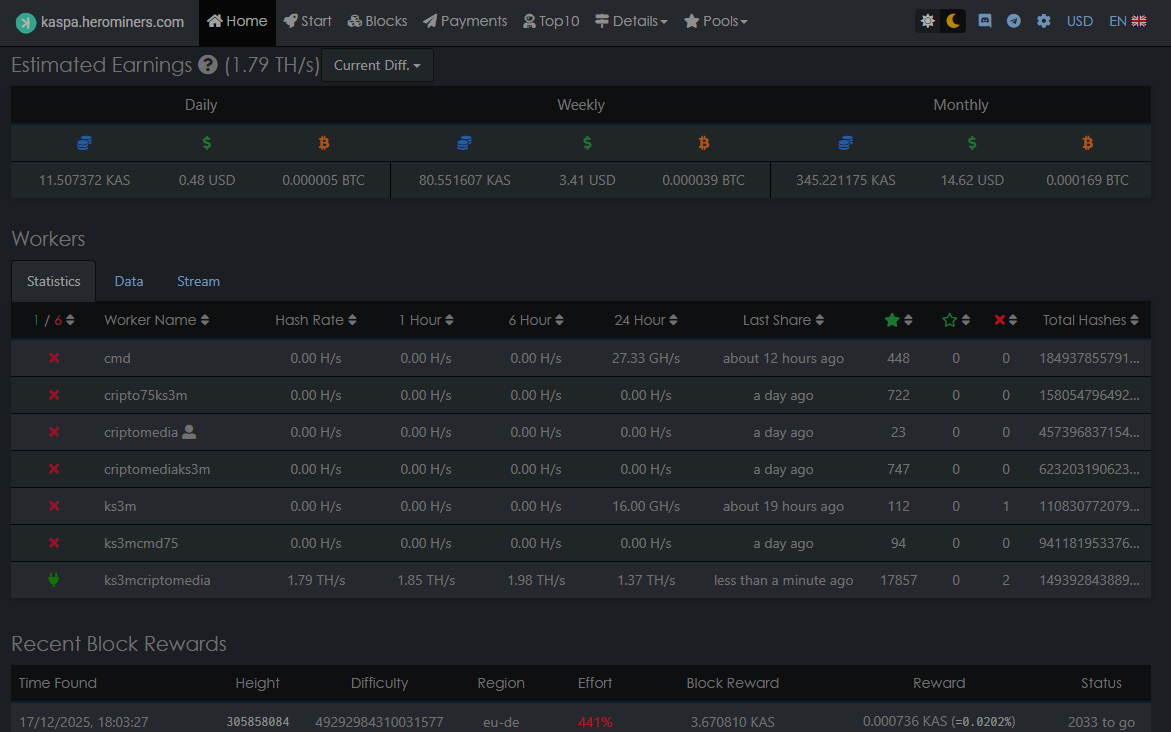Click 27.33 GH/s value in cmd row
This screenshot has height=732, width=1171.
point(646,359)
